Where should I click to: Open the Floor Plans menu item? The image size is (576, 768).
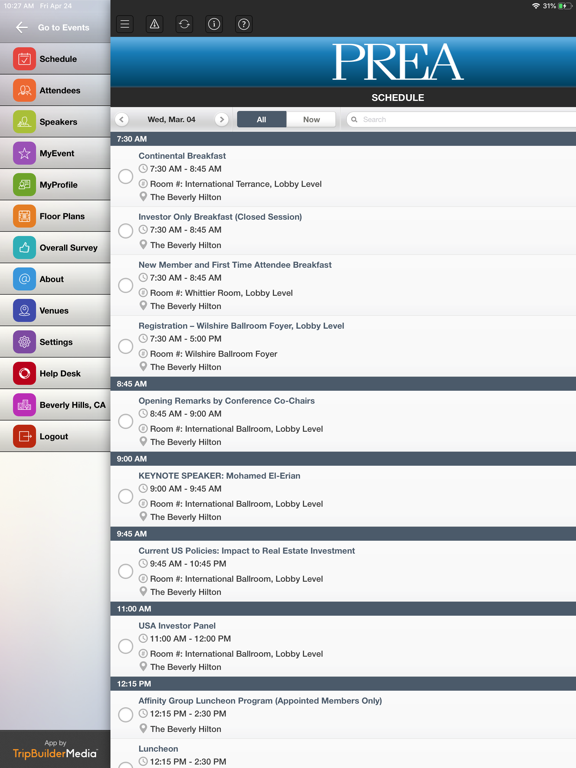(55, 216)
